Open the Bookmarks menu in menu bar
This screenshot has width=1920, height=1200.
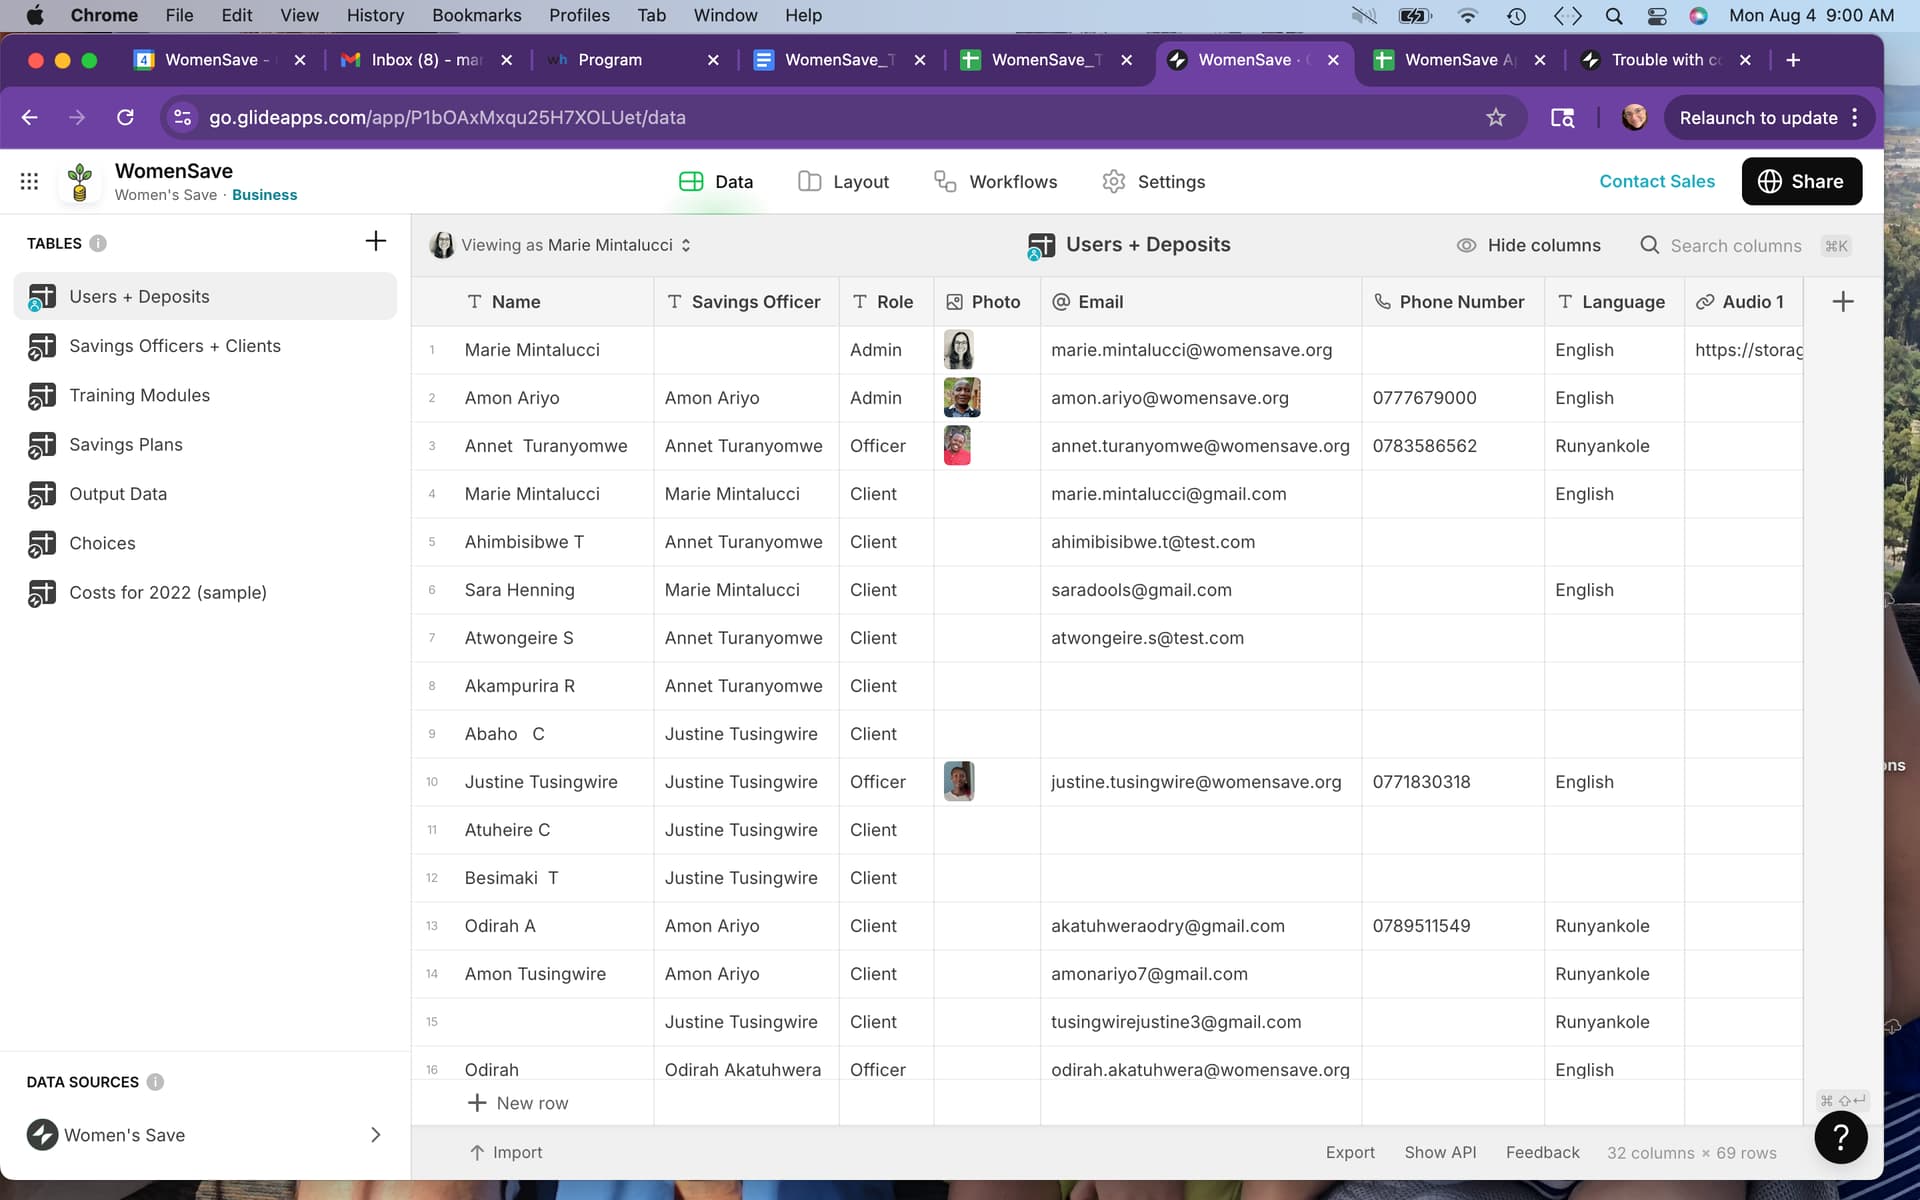(476, 15)
